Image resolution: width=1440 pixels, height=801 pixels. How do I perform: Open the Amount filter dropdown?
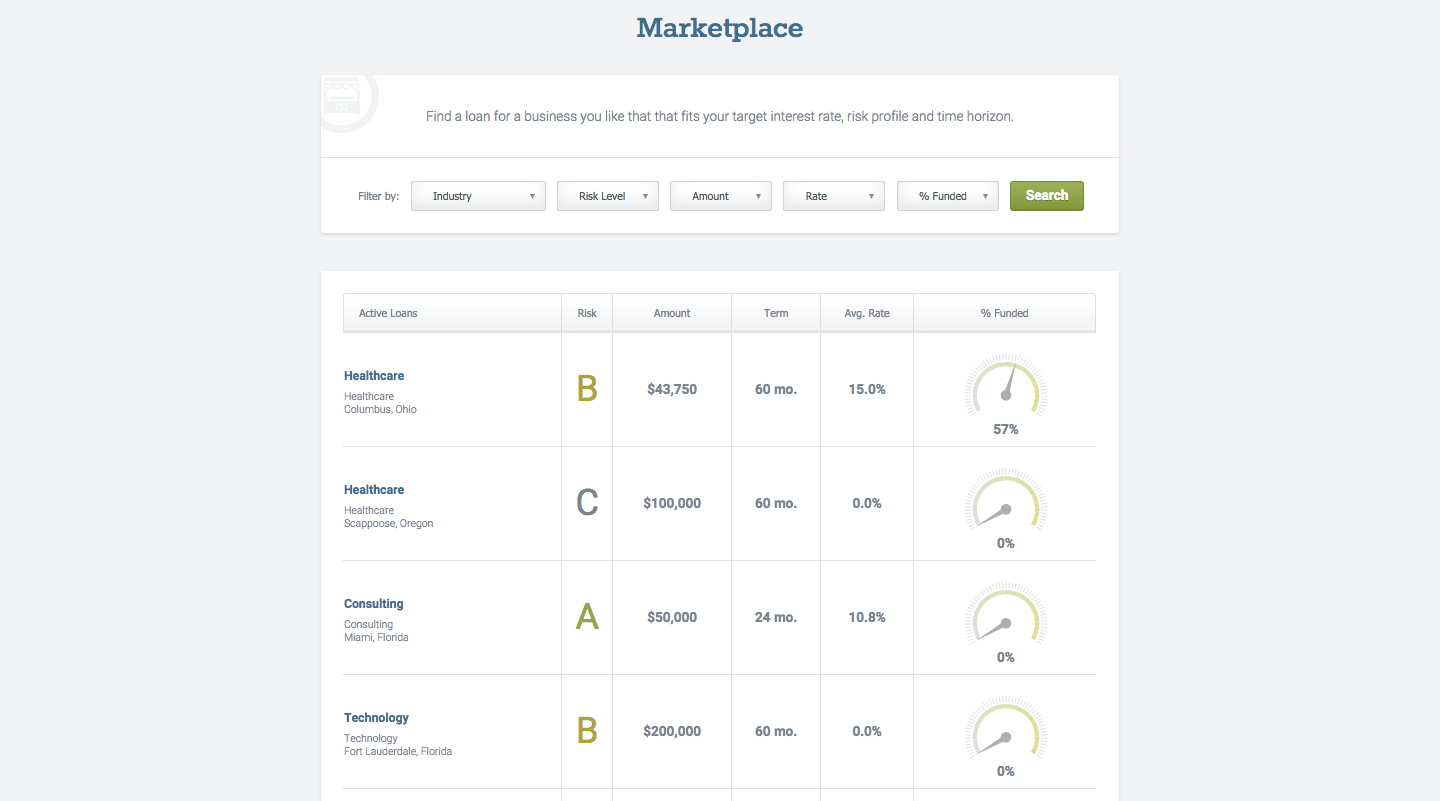720,196
